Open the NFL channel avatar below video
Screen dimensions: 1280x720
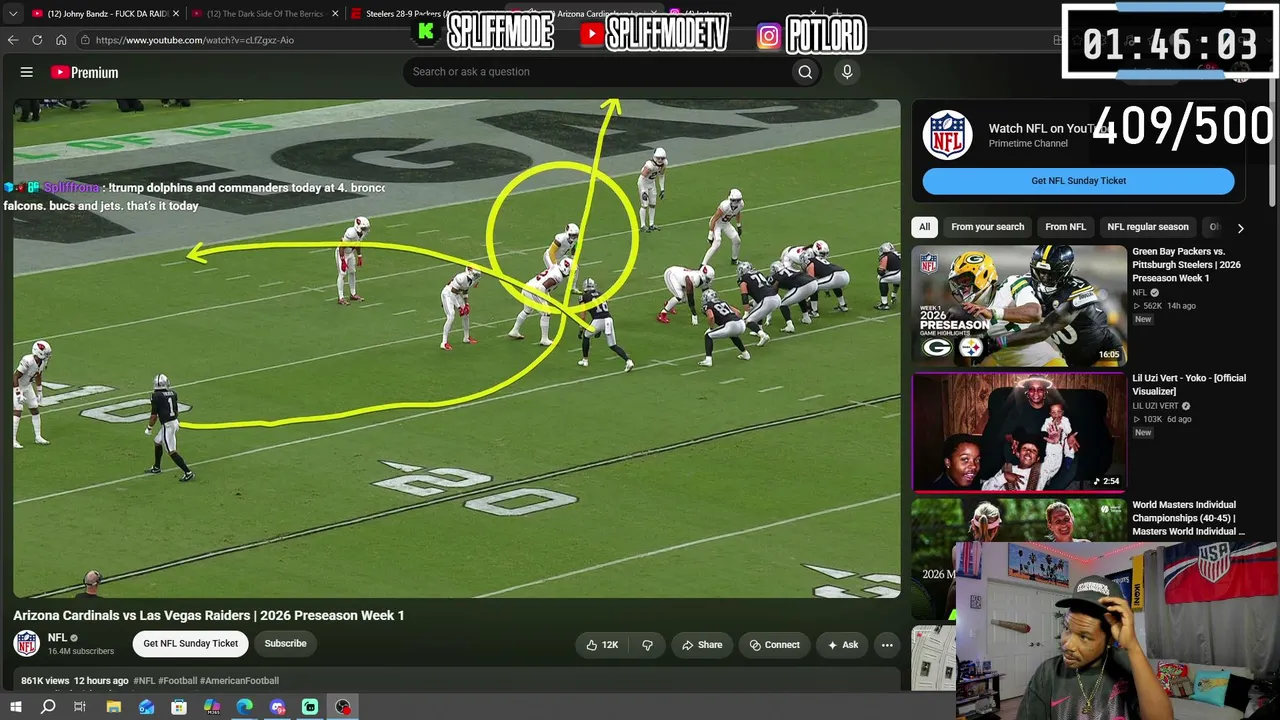coord(27,644)
